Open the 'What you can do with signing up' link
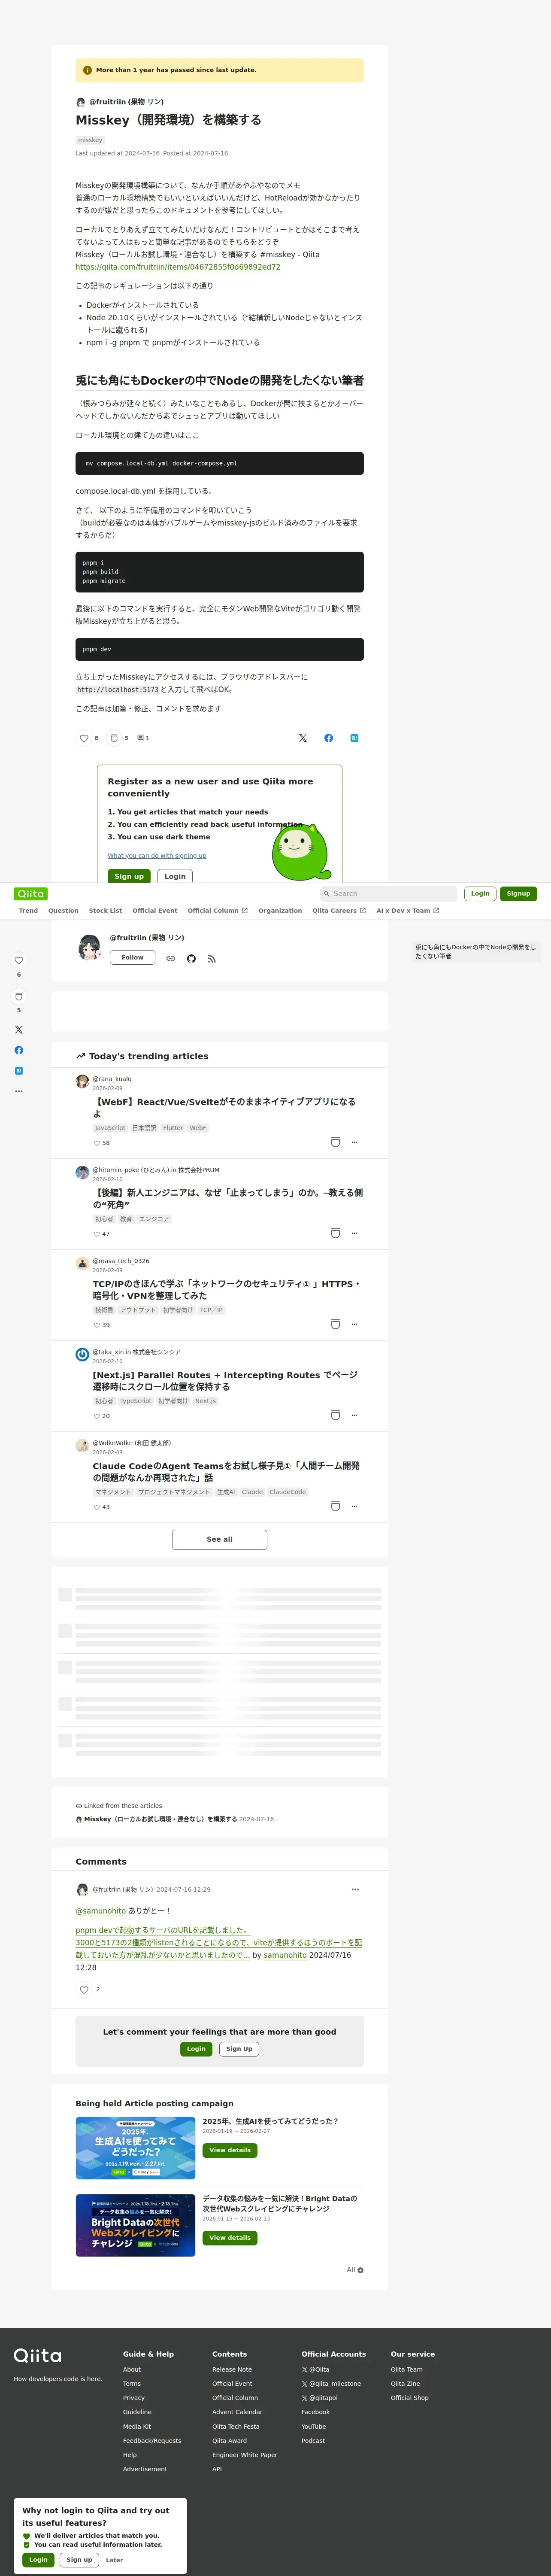The image size is (551, 2576). (157, 856)
